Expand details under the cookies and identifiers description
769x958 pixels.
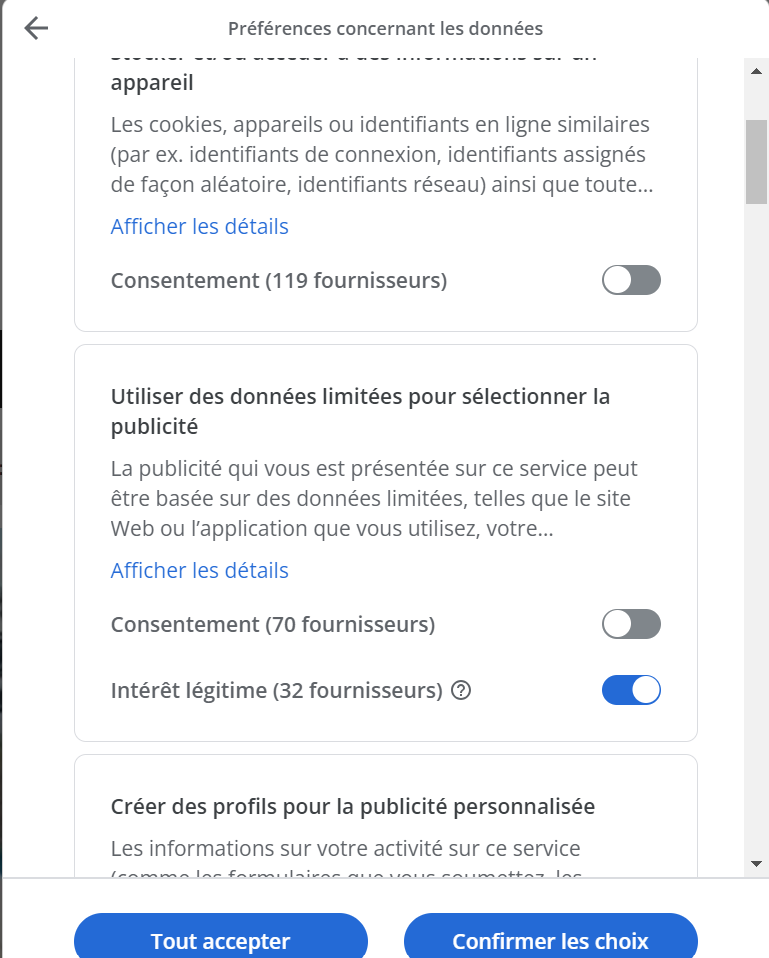(x=199, y=226)
